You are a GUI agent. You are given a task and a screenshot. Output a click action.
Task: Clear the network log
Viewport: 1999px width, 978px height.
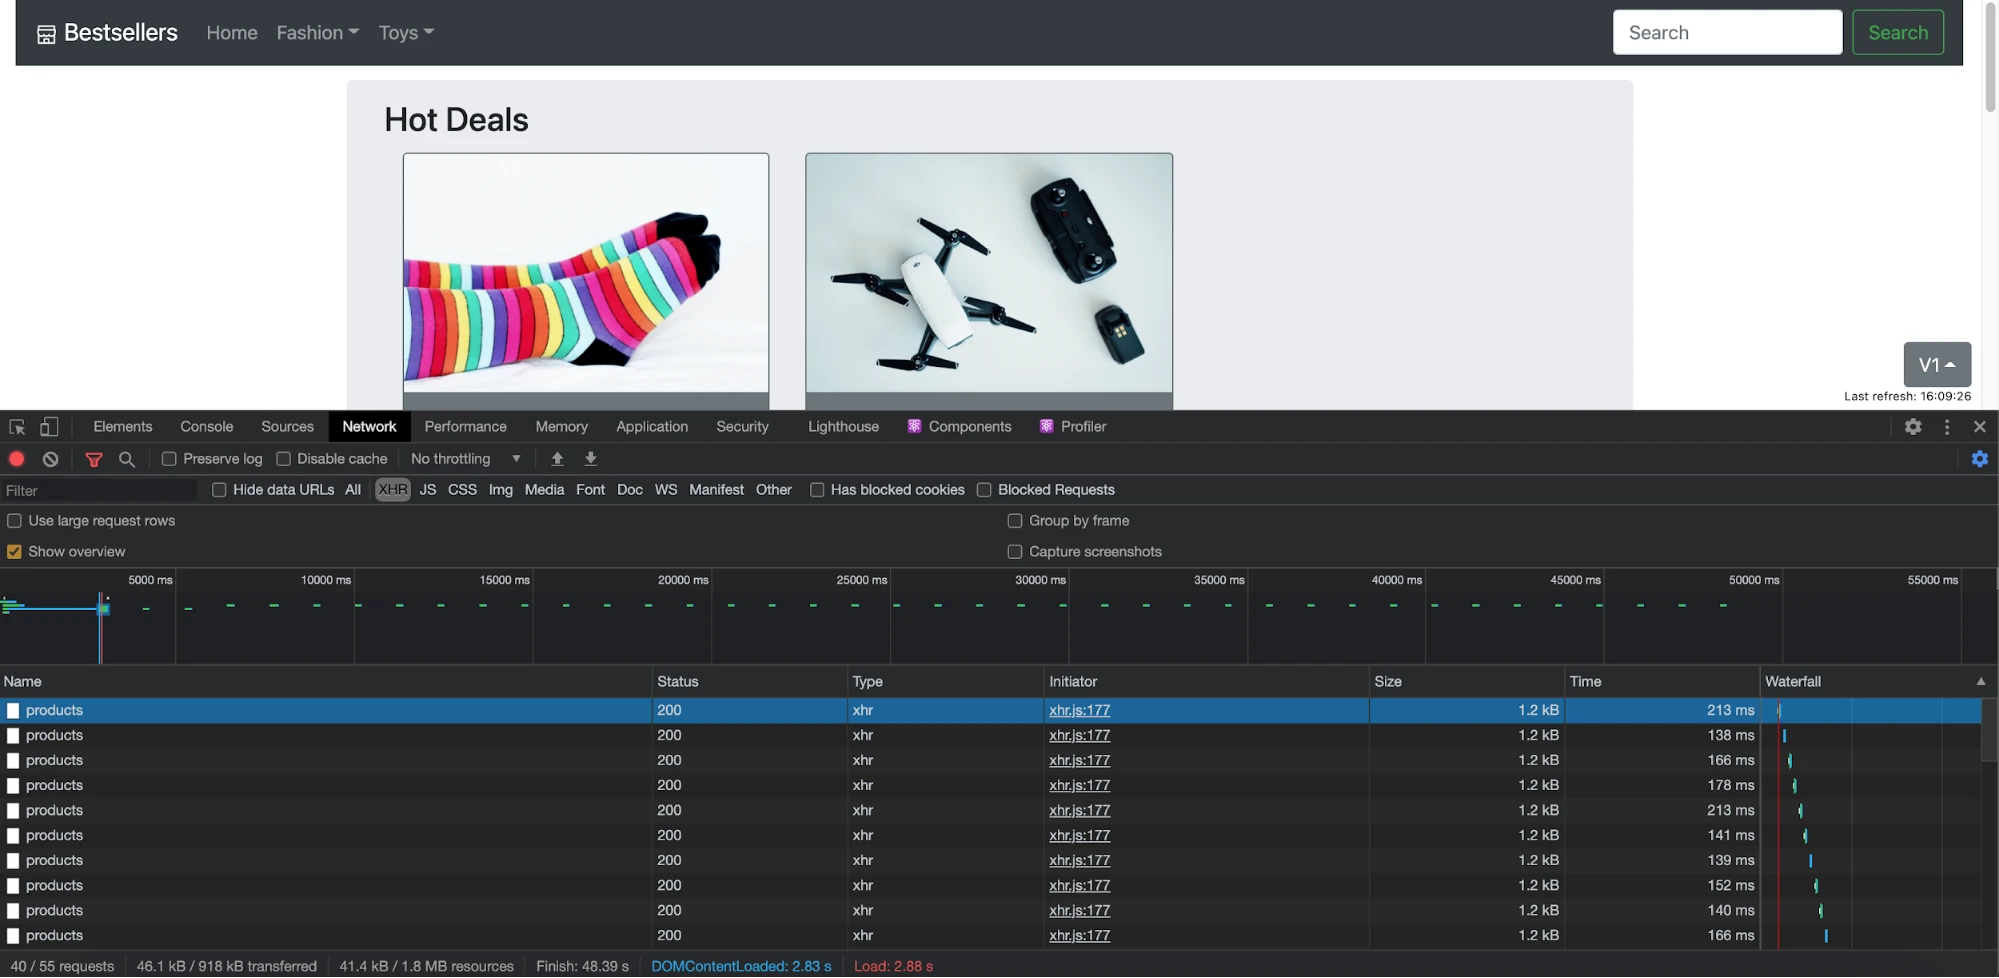pyautogui.click(x=50, y=459)
